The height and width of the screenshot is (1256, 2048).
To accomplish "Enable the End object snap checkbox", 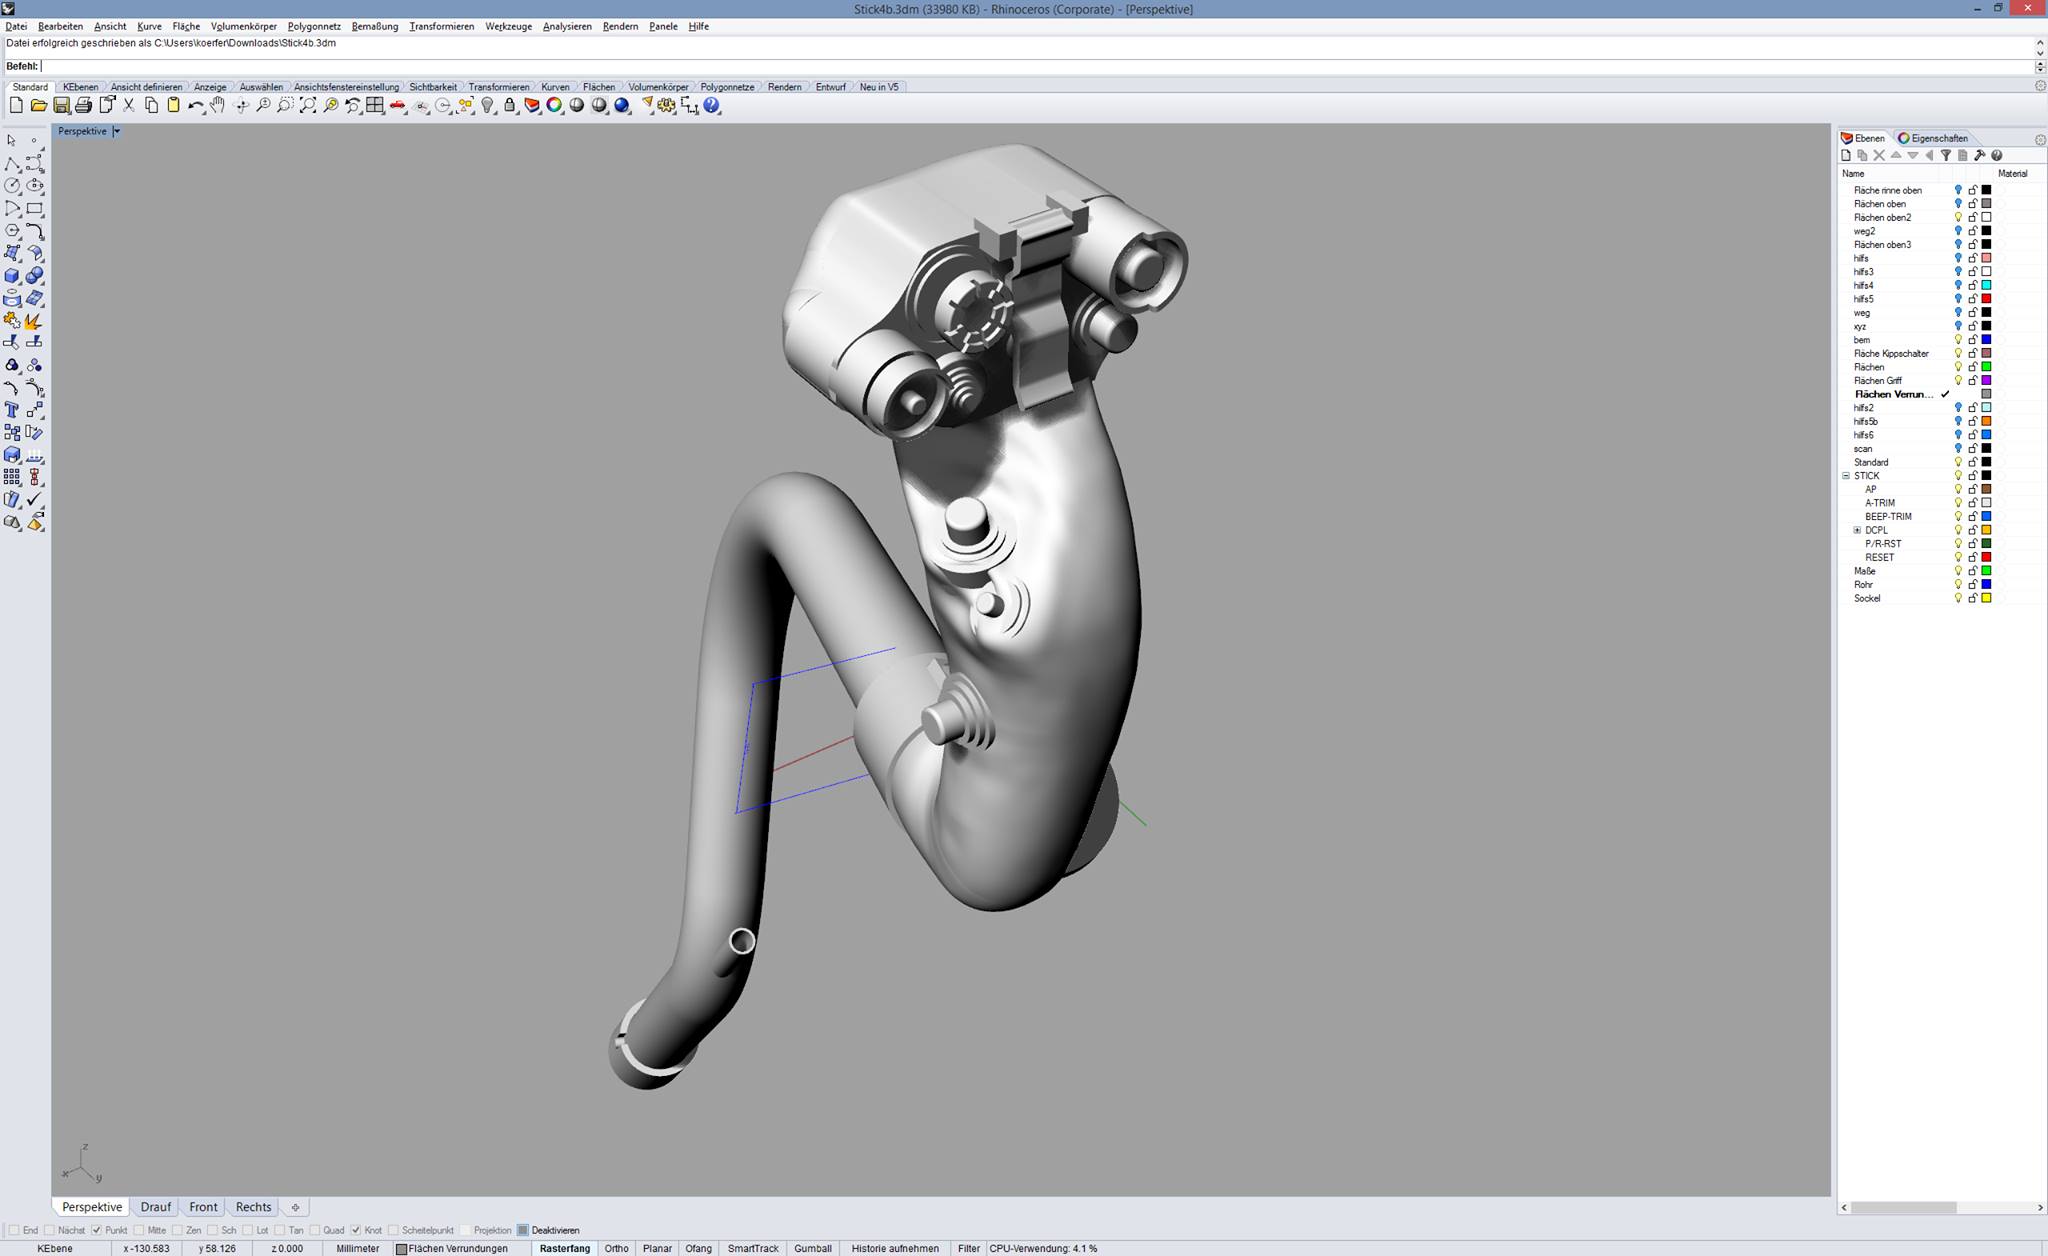I will 14,1230.
